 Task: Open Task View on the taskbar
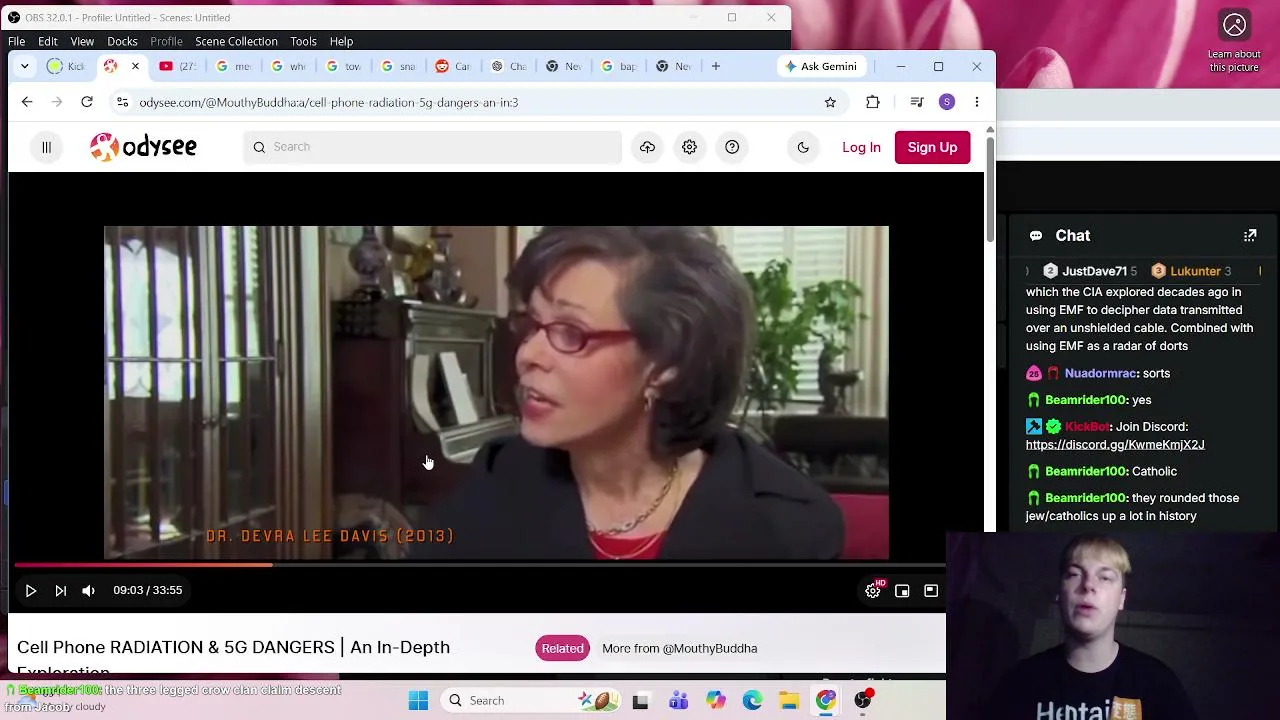(640, 701)
